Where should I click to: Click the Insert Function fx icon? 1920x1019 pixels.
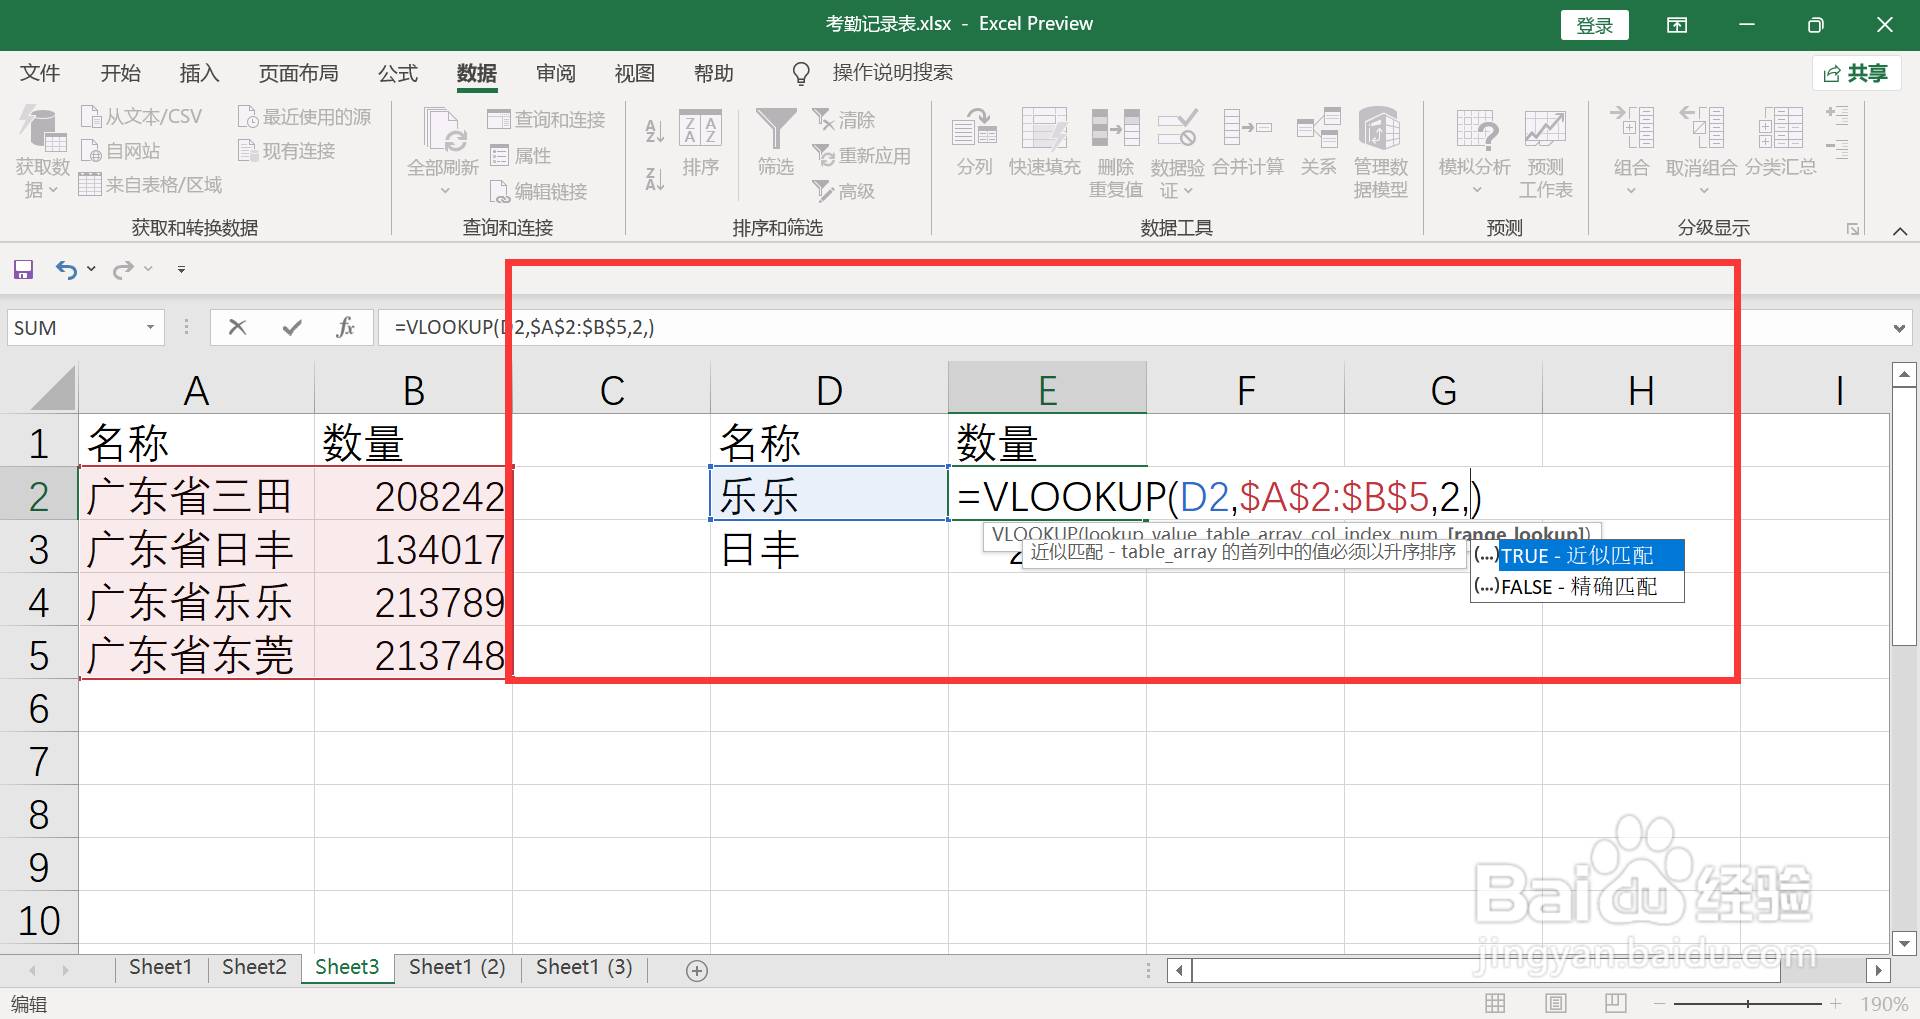(x=345, y=326)
